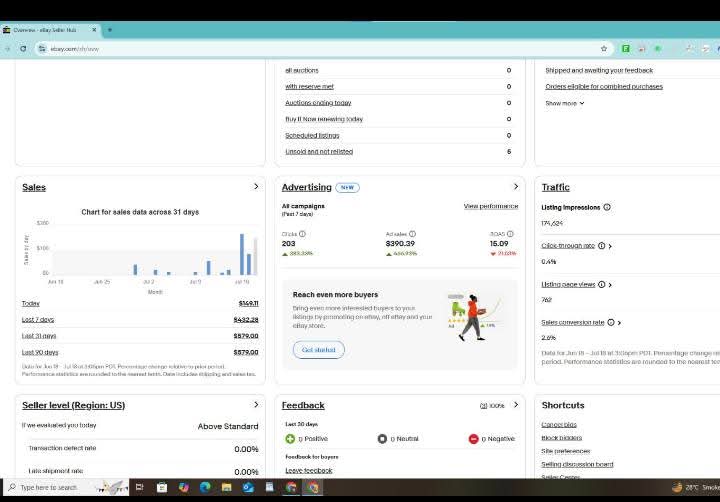Image resolution: width=720 pixels, height=502 pixels.
Task: View site information icon in address bar
Action: tap(42, 49)
